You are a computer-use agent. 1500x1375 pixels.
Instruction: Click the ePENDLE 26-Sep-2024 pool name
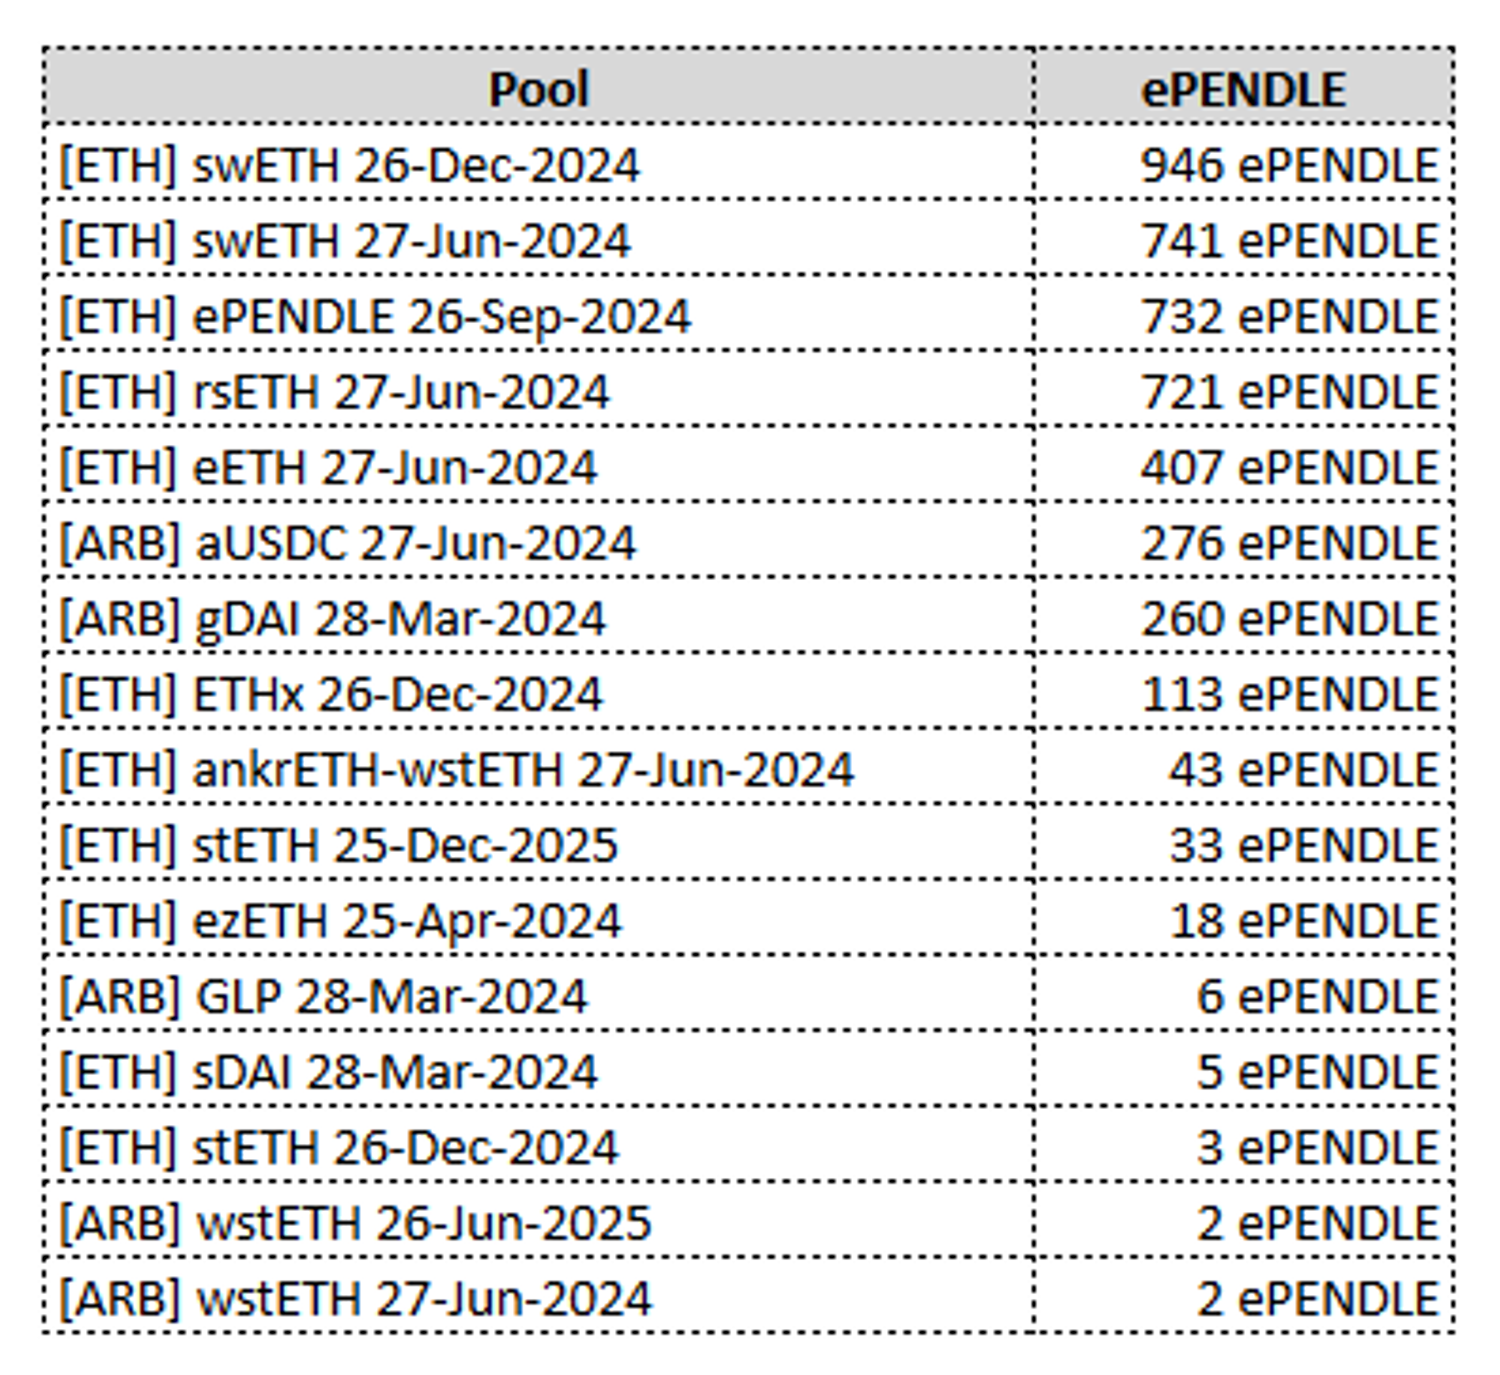tap(375, 317)
